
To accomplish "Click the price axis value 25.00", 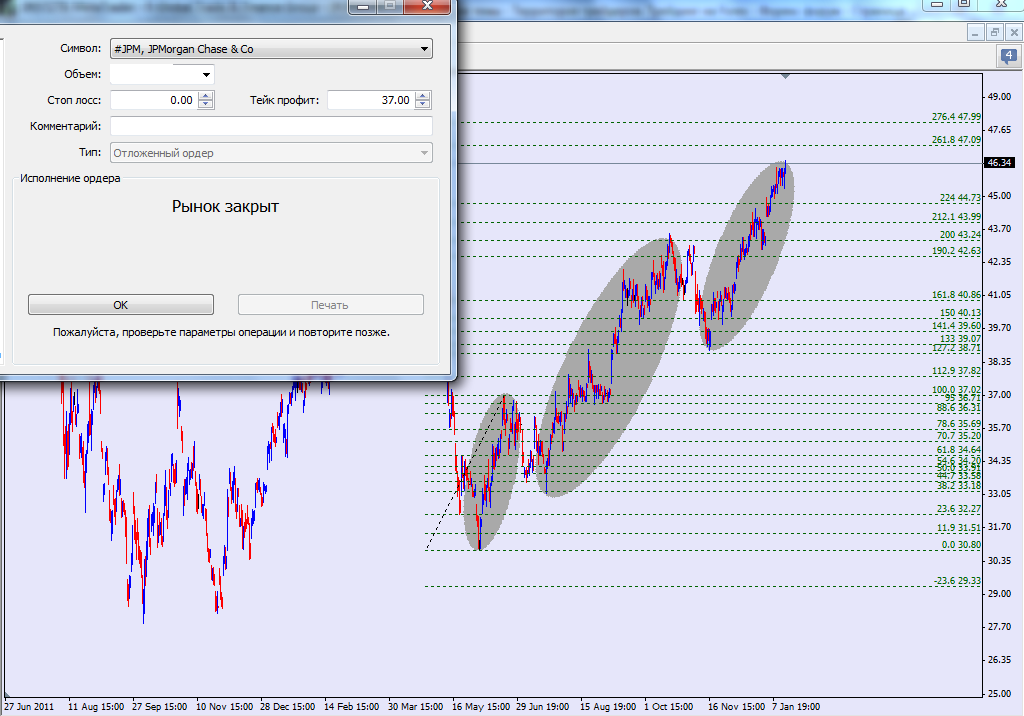I will [x=999, y=693].
